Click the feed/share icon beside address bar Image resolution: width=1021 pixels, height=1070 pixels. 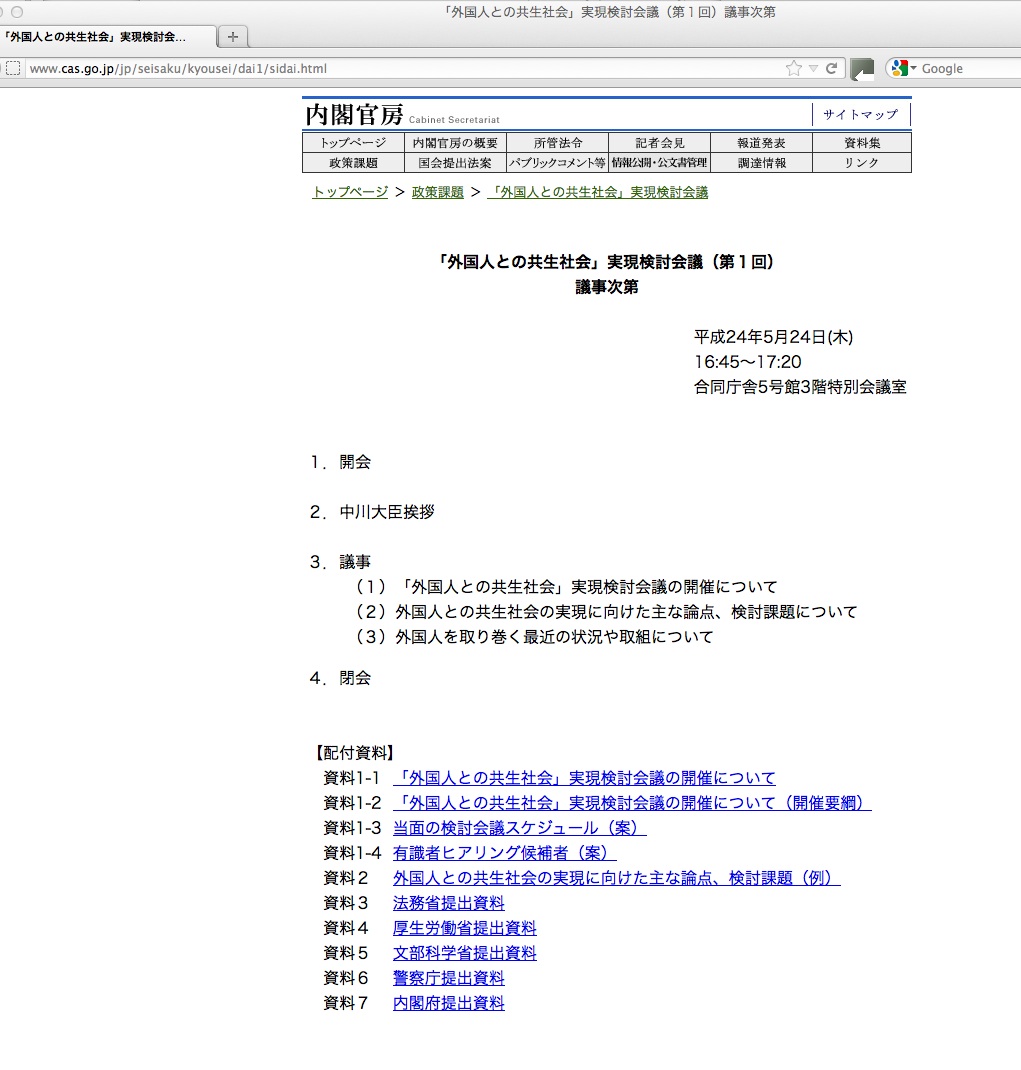click(x=862, y=69)
